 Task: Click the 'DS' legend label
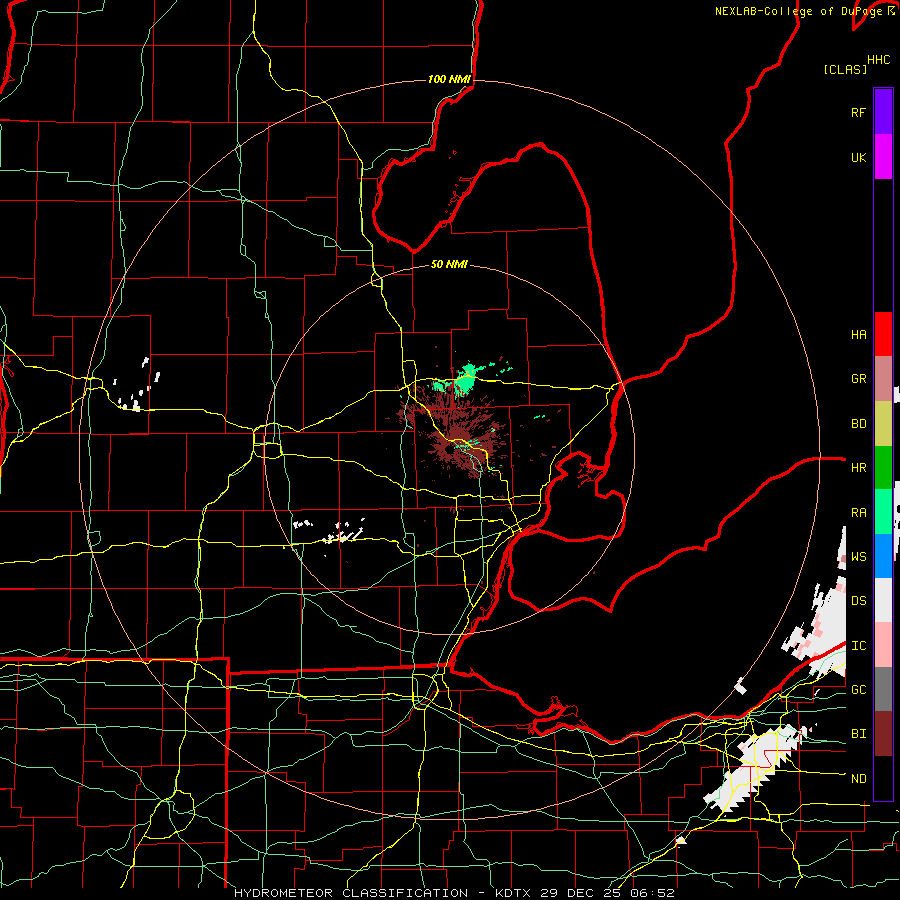click(858, 601)
